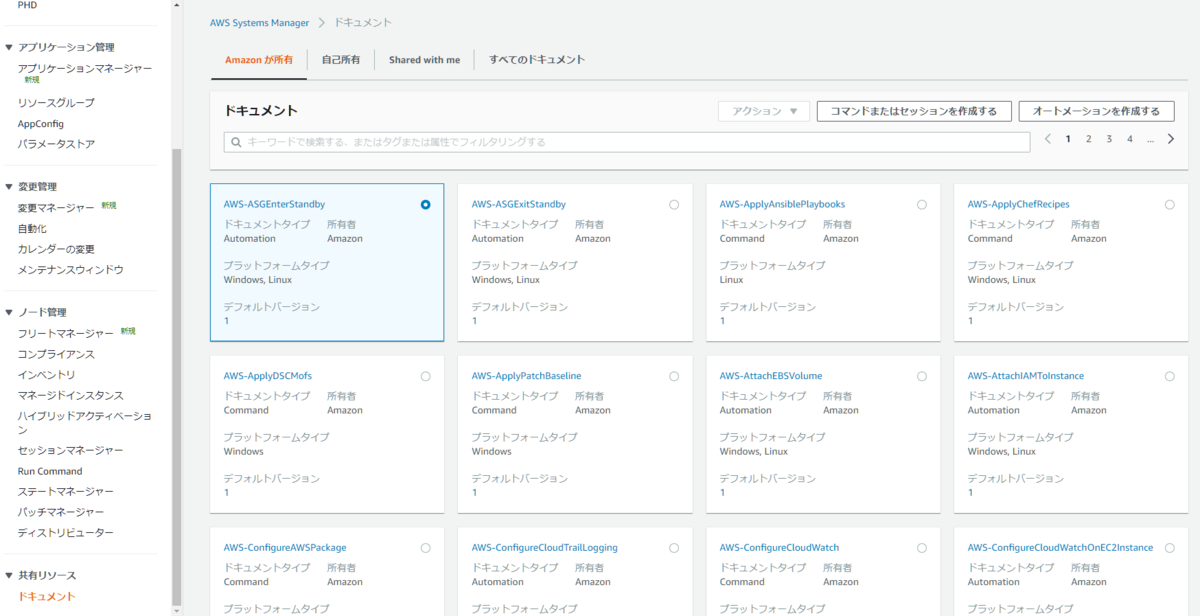Open the AWS-ConfigureAWSPackage document link
The image size is (1200, 616).
tap(284, 548)
